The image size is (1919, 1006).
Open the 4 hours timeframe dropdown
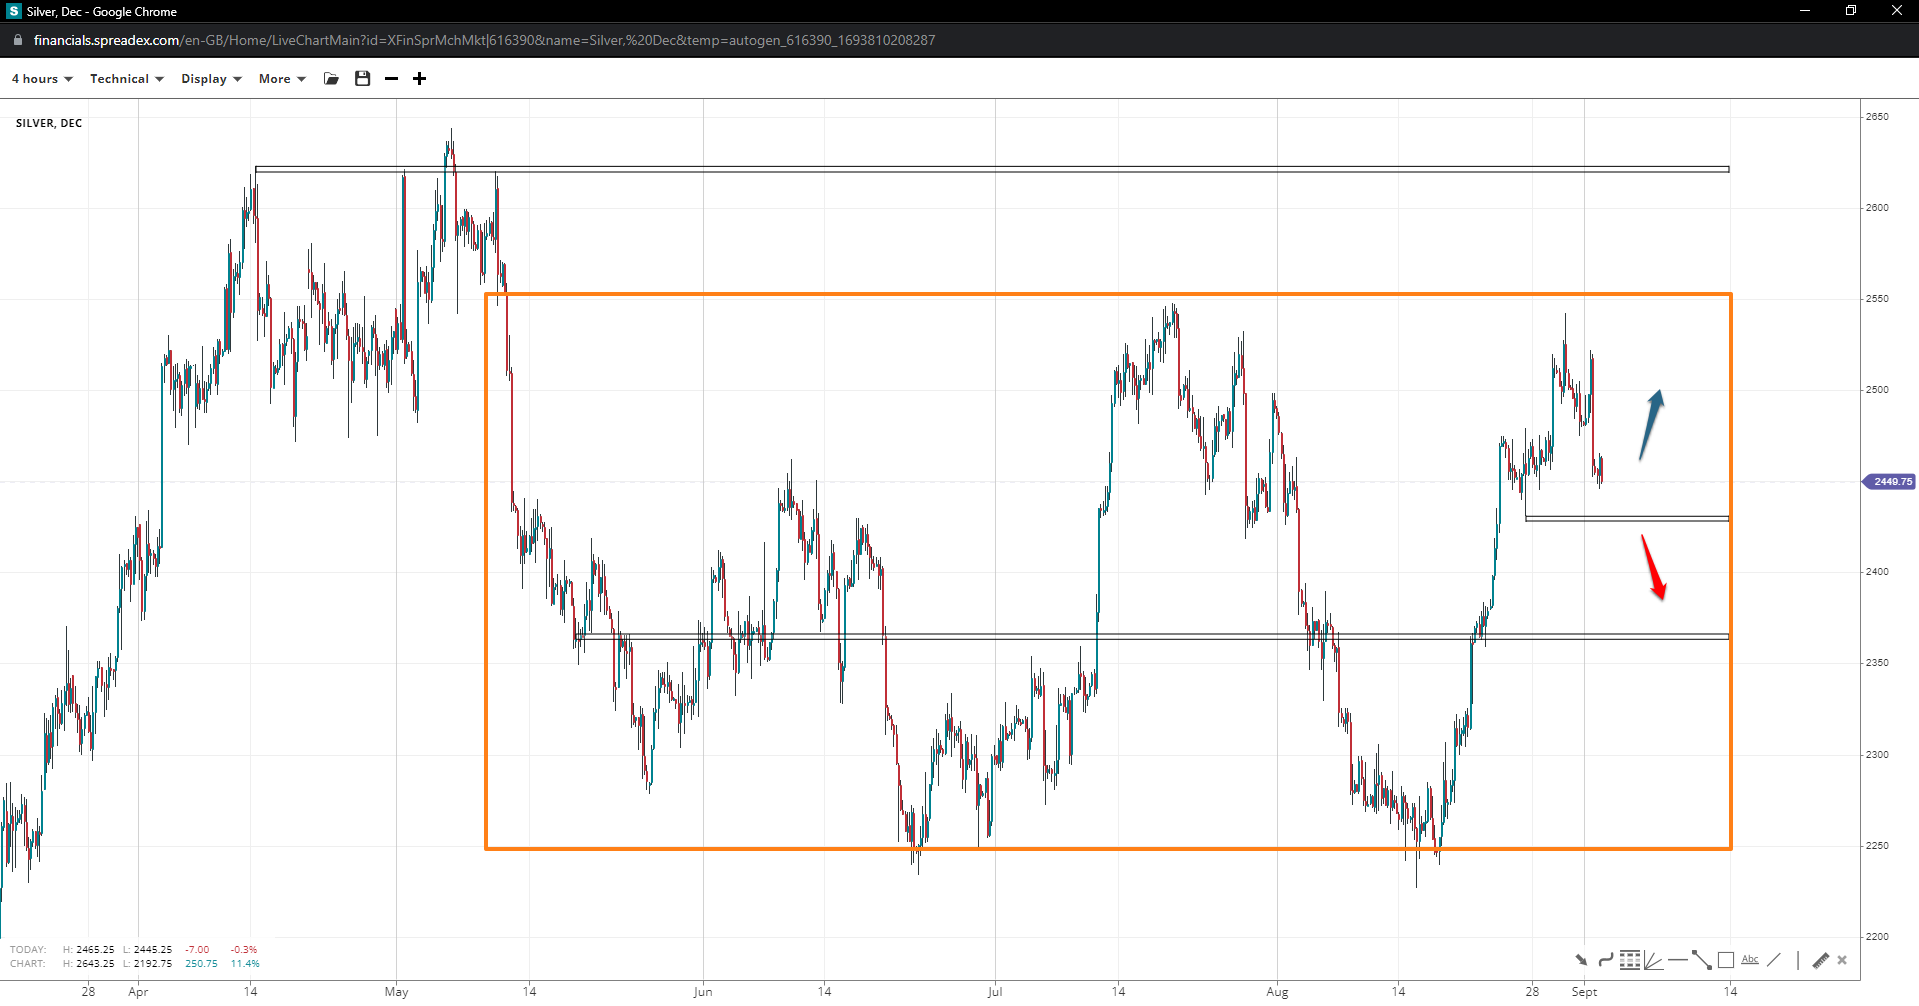pos(42,79)
